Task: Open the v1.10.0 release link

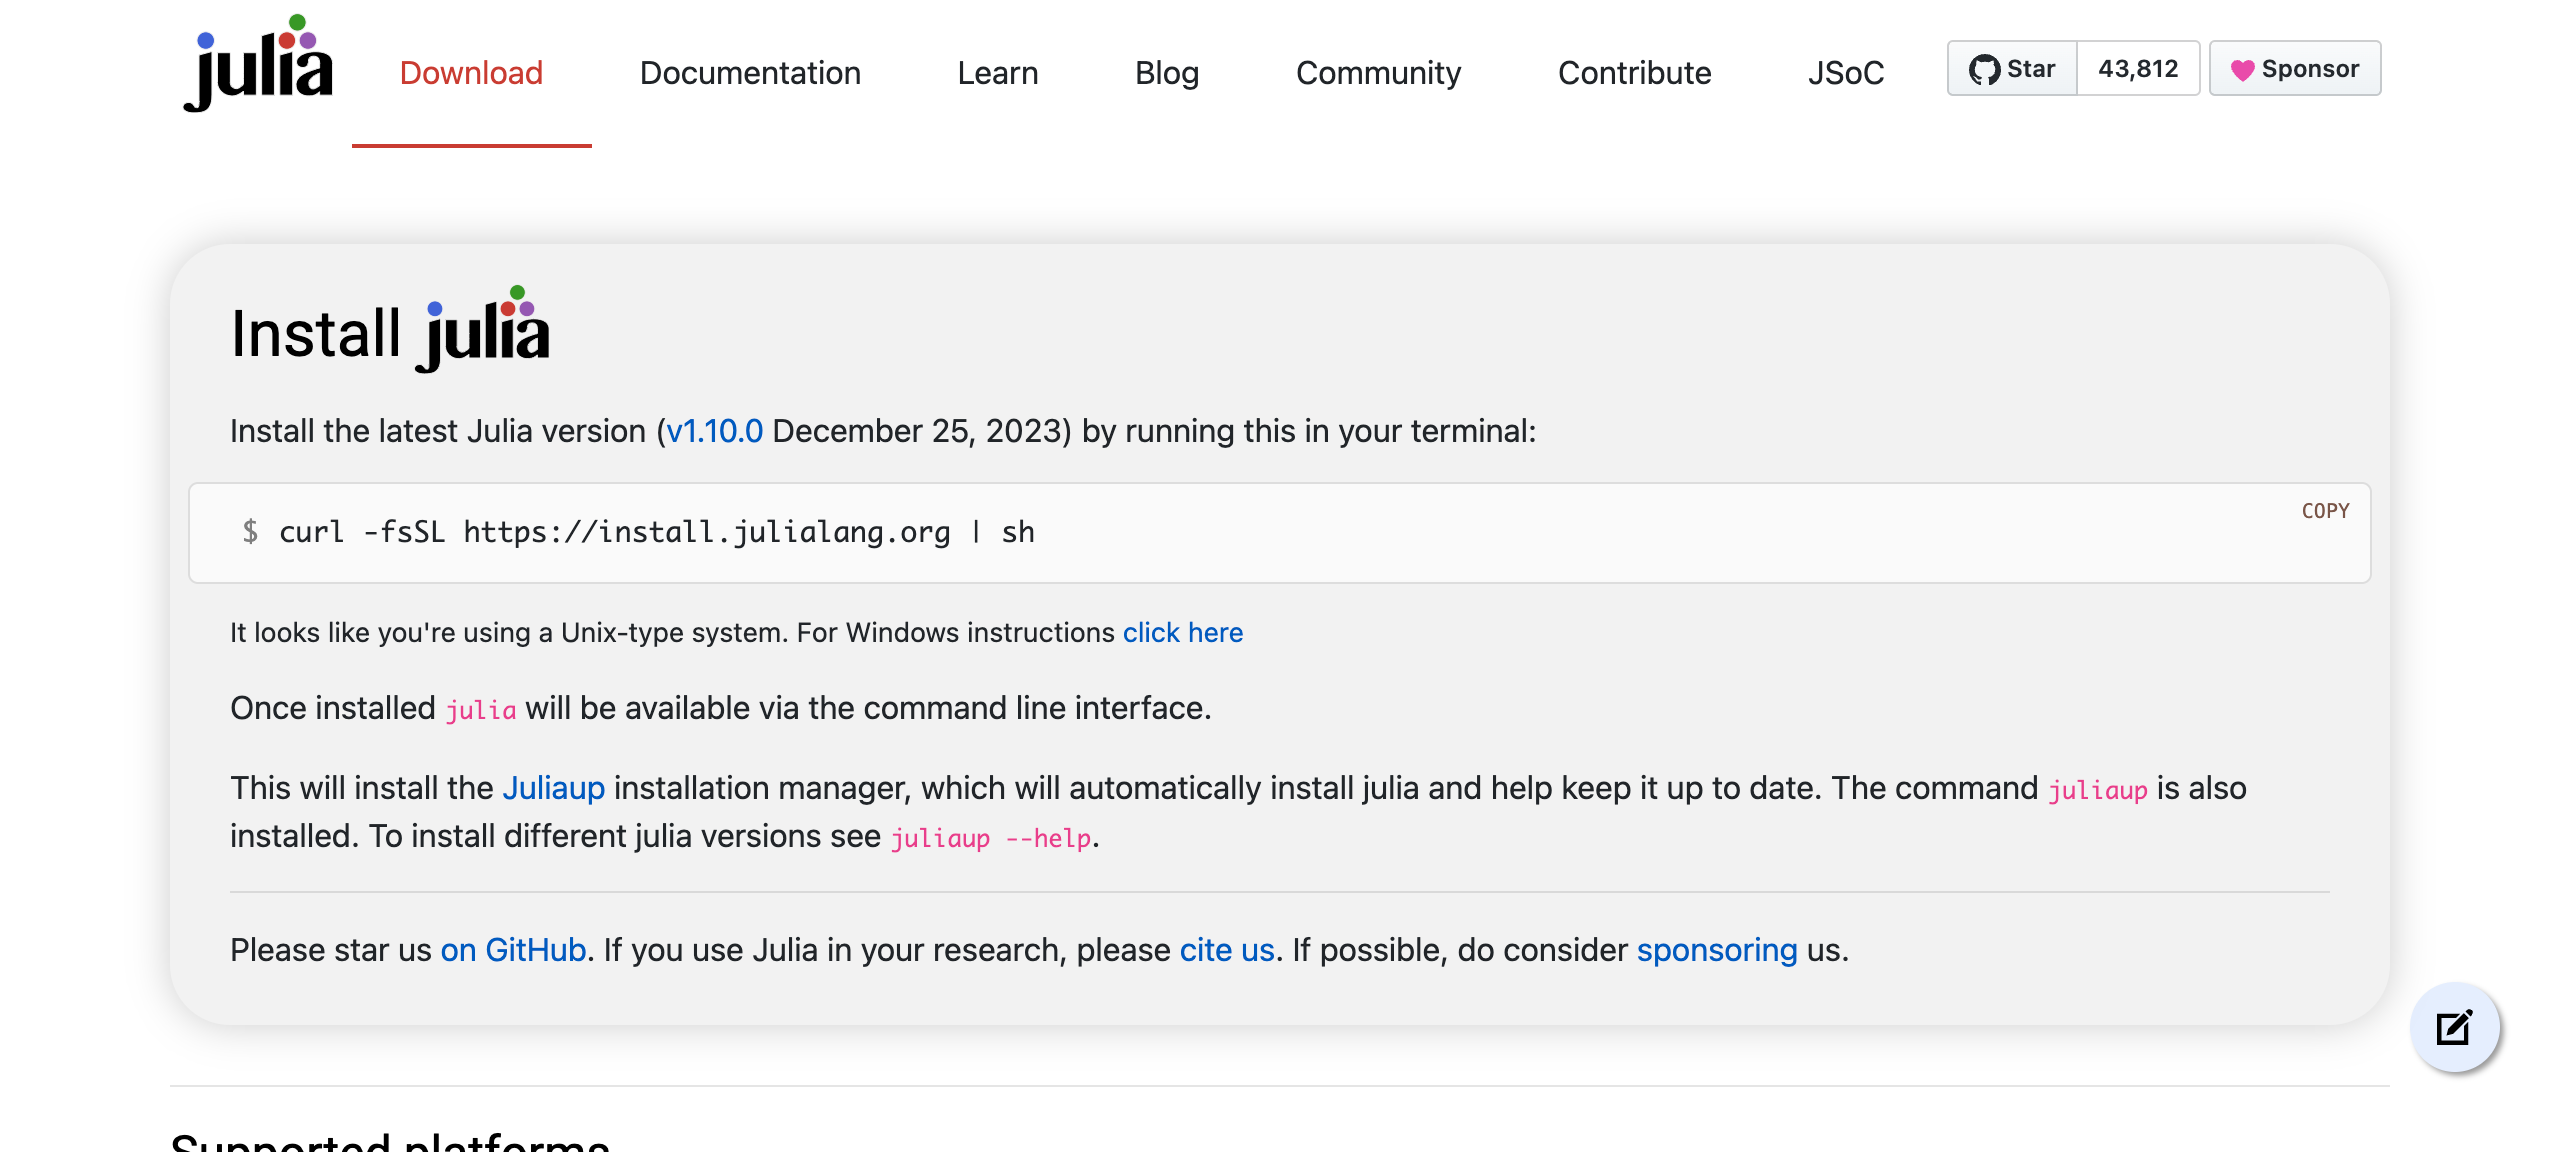Action: tap(714, 431)
